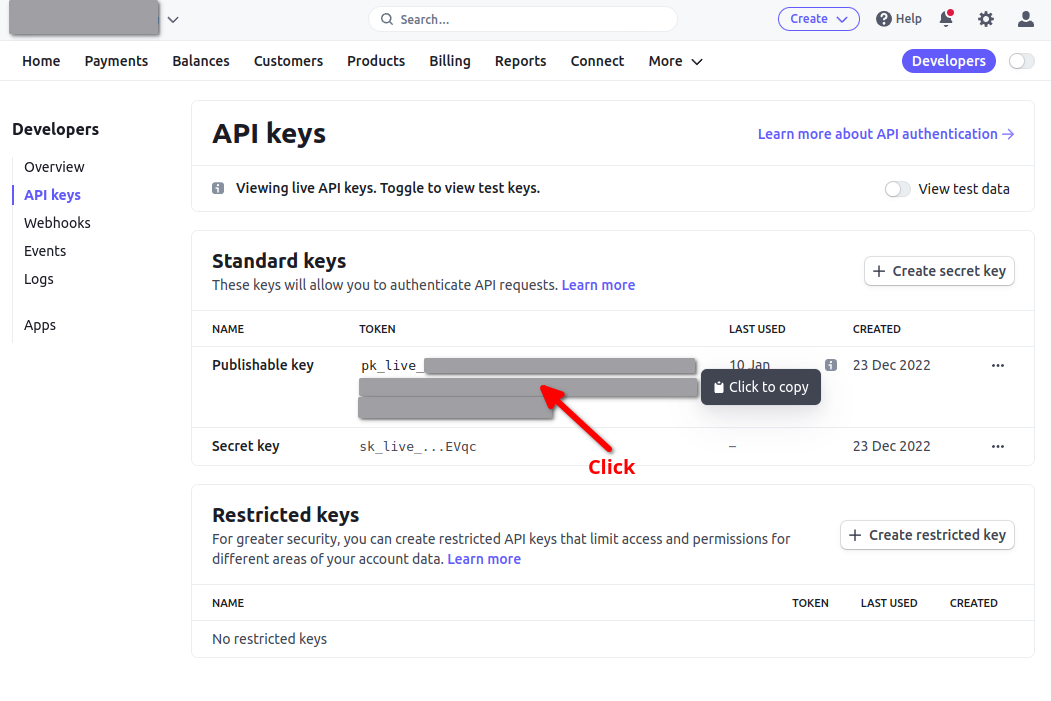Open Learn more about API authentication link

coord(886,134)
